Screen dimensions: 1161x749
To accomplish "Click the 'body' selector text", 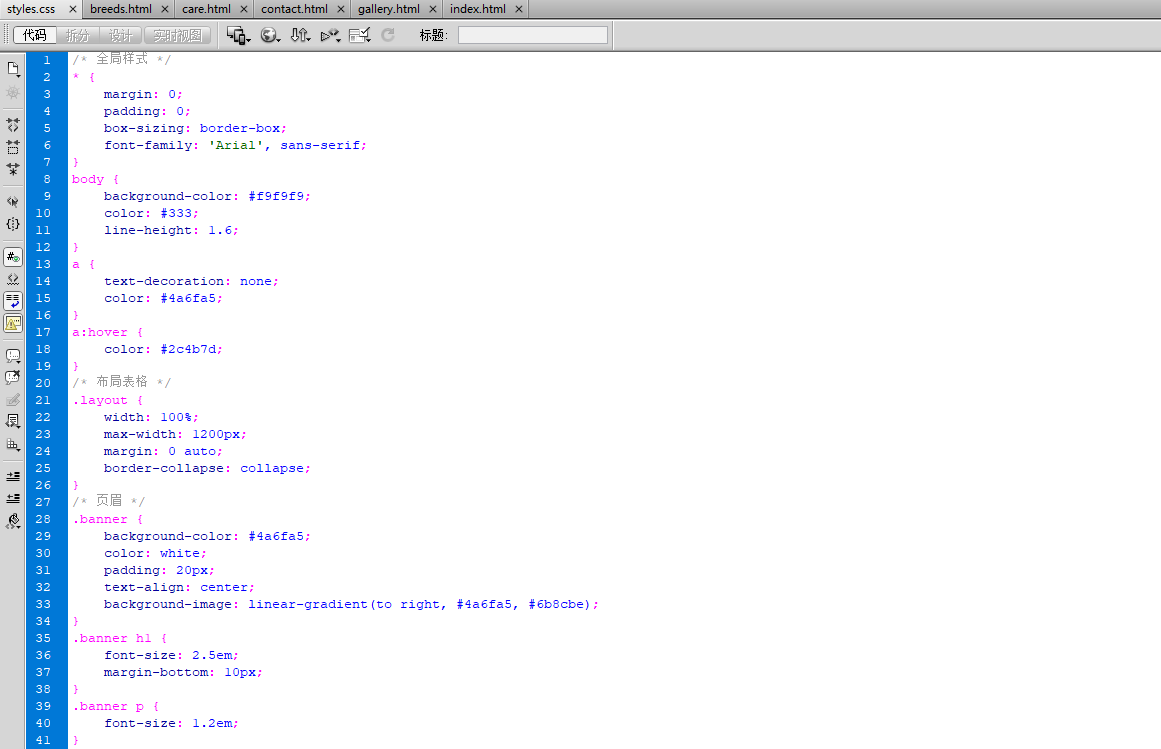I will point(87,179).
